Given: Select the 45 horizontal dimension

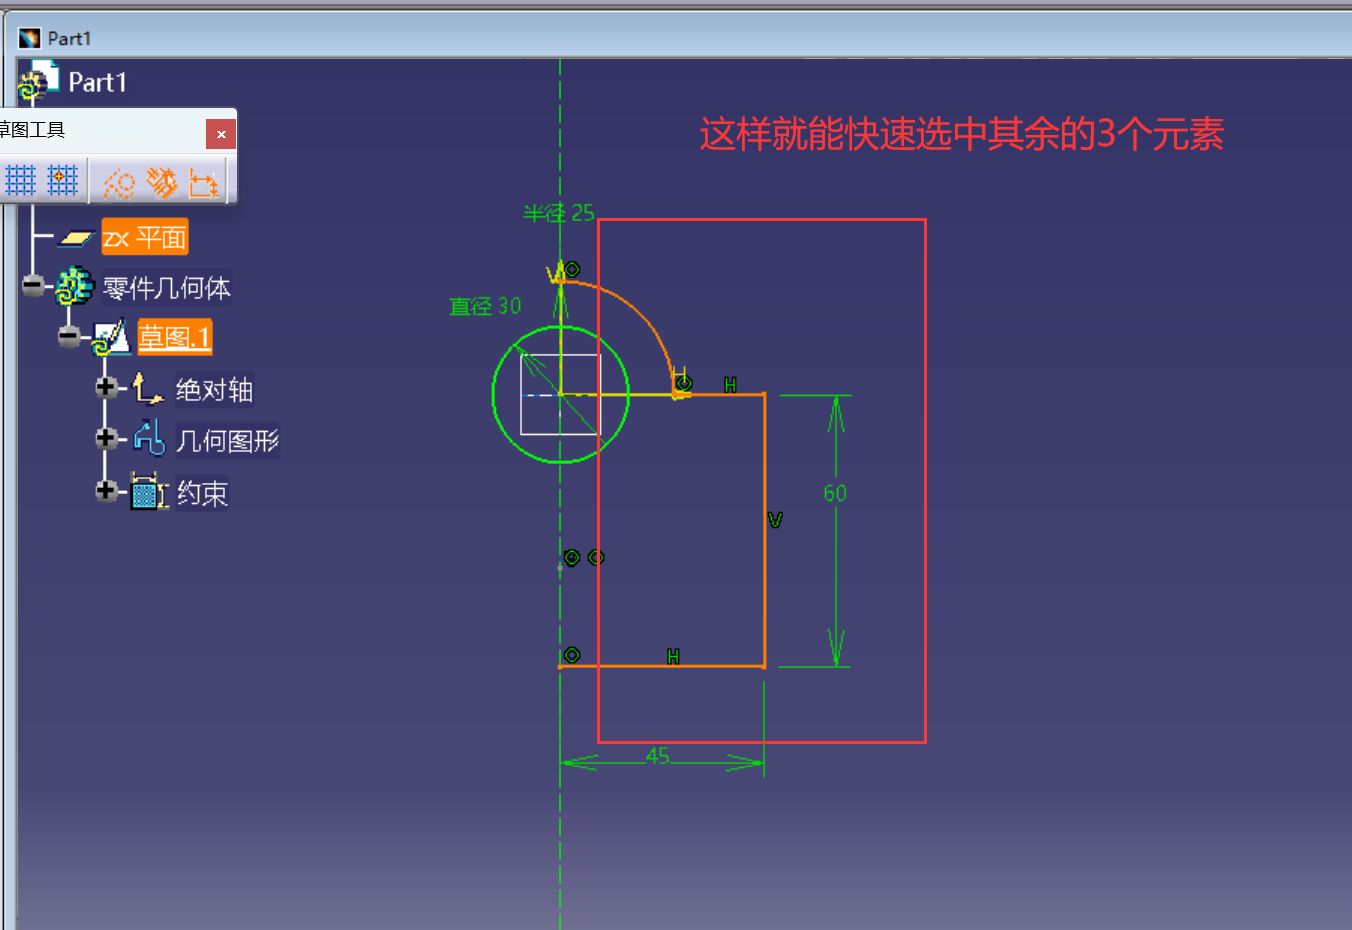Looking at the screenshot, I should coord(657,755).
